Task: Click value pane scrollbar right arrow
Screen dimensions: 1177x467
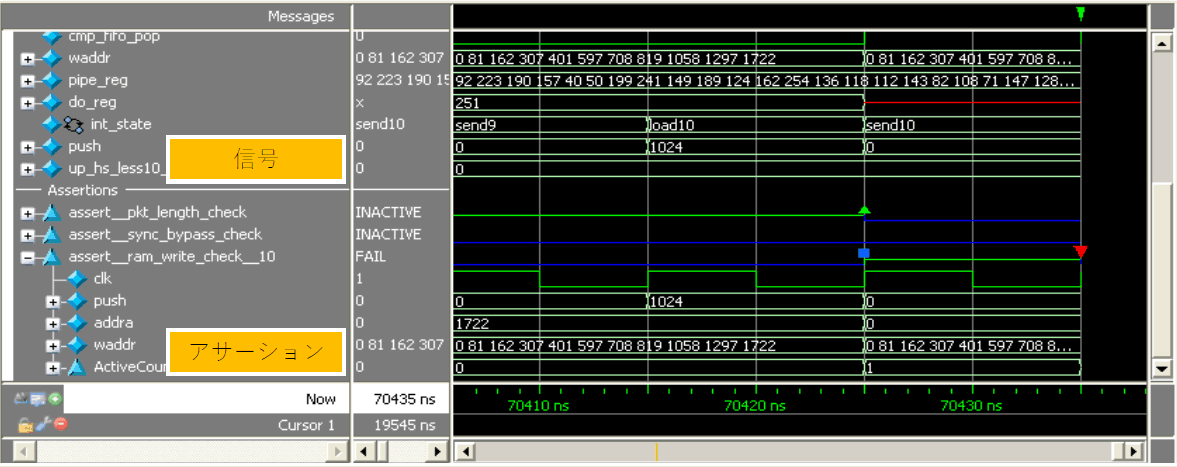Action: (x=439, y=452)
